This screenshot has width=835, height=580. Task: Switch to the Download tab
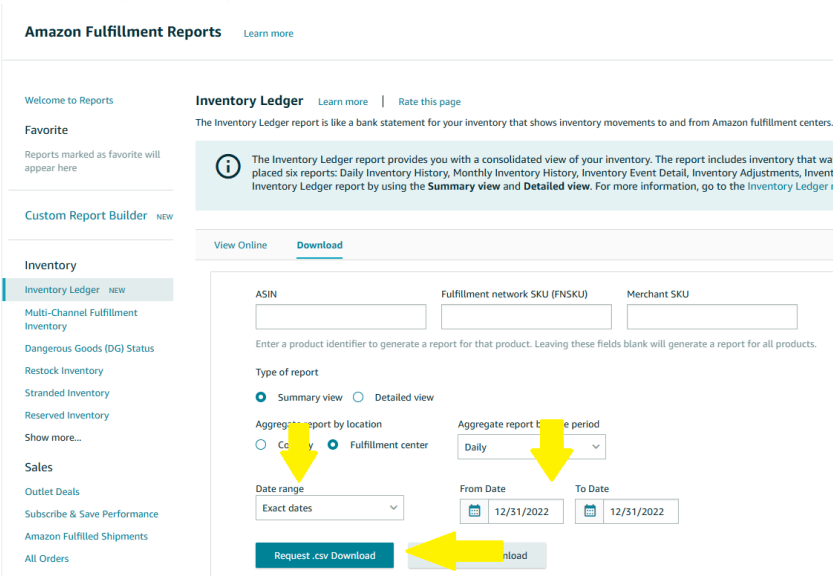pos(320,245)
